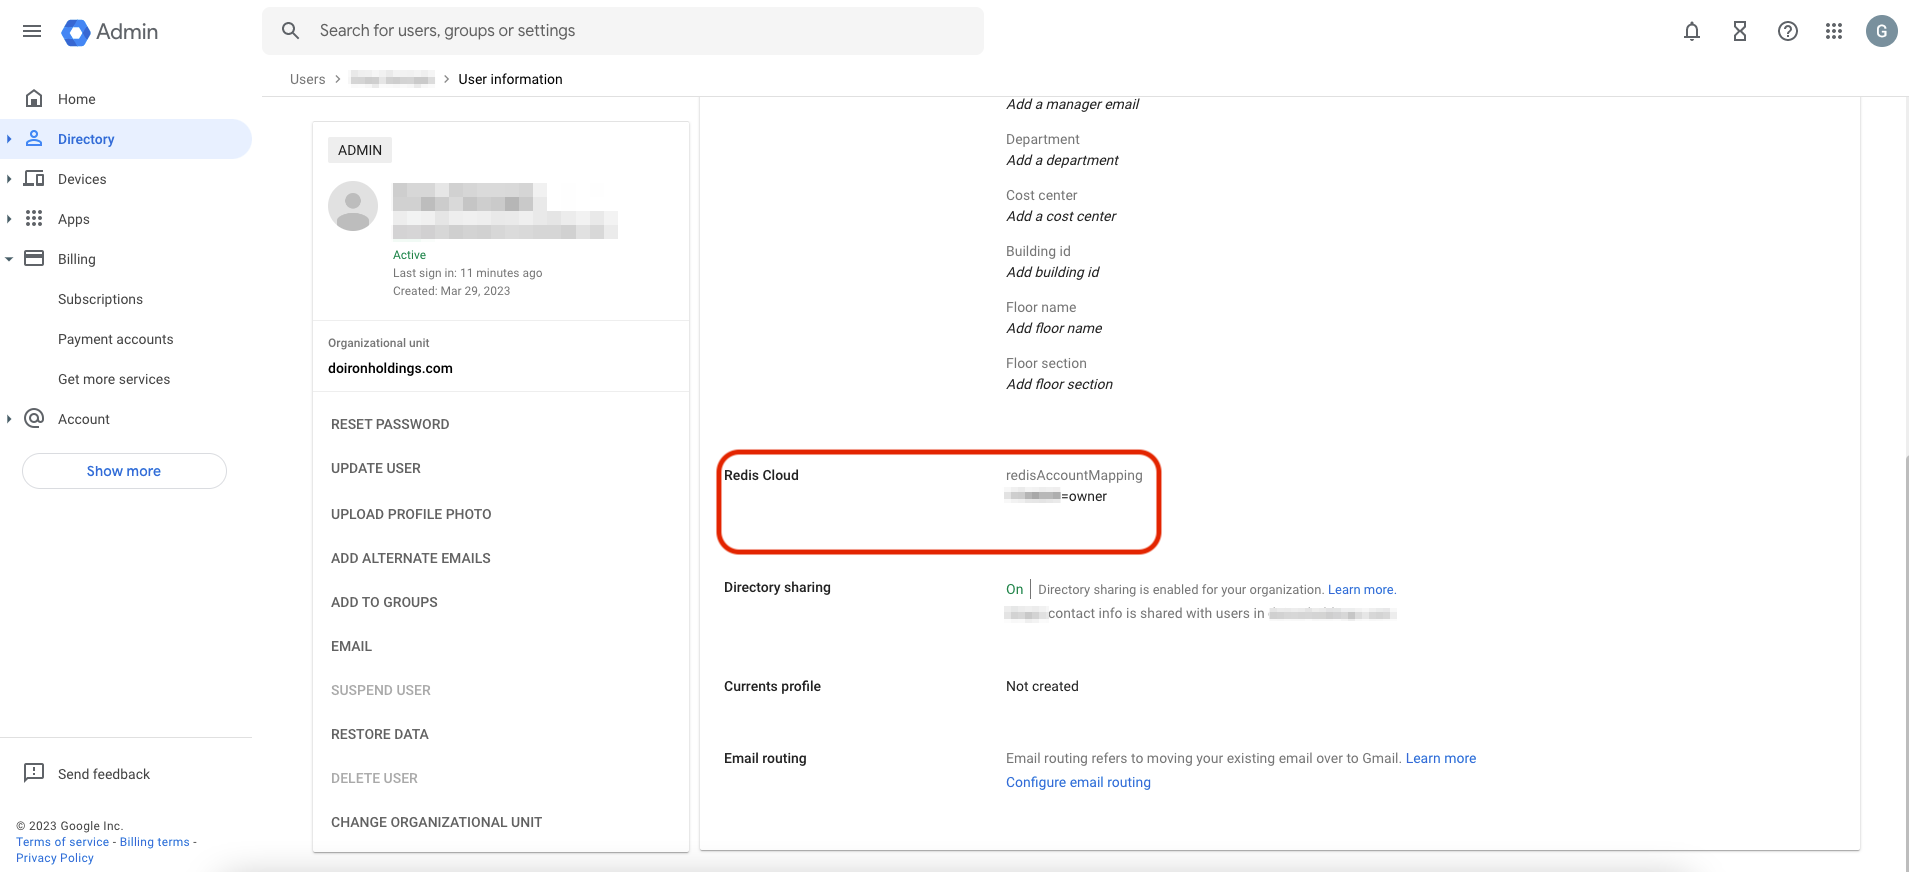Image resolution: width=1909 pixels, height=872 pixels.
Task: Click the Show more button
Action: [124, 471]
